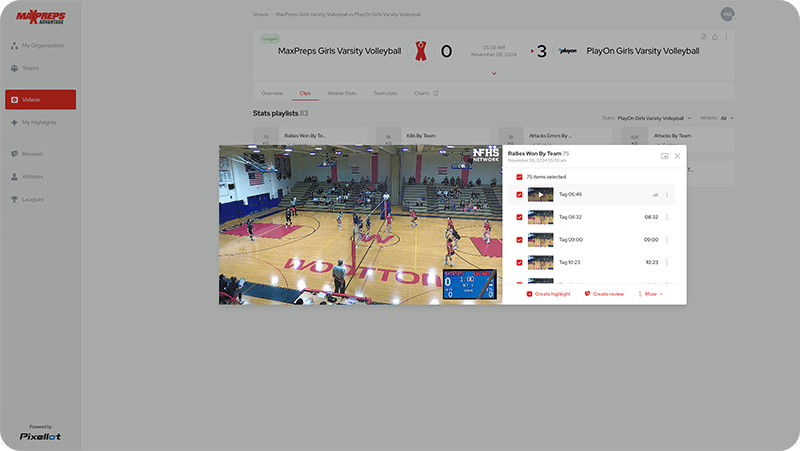800x451 pixels.
Task: Uncheck the Tag 06:46 clip
Action: pyautogui.click(x=519, y=194)
